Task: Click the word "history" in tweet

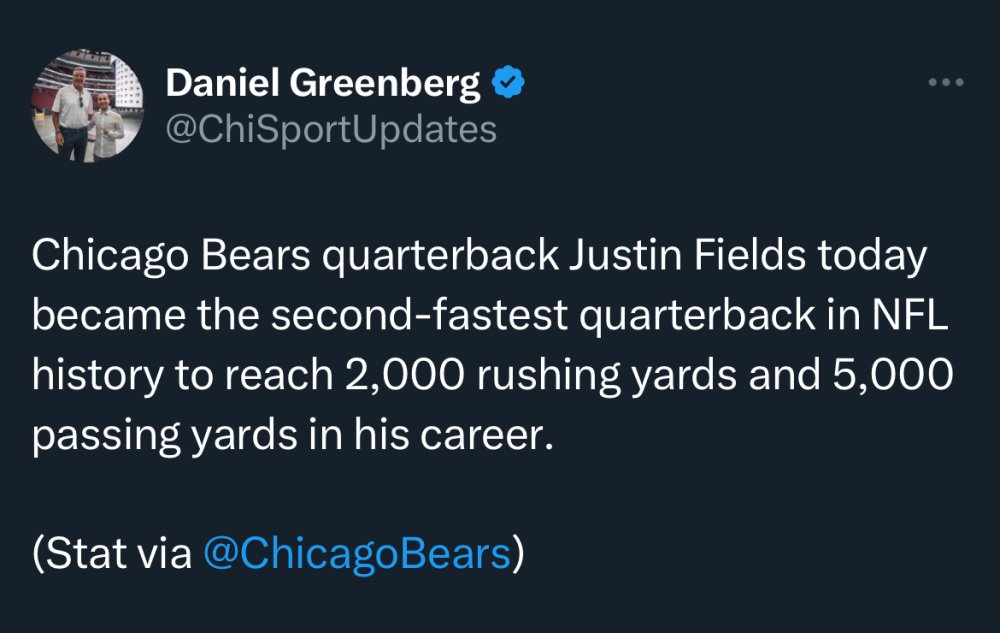Action: tap(98, 376)
